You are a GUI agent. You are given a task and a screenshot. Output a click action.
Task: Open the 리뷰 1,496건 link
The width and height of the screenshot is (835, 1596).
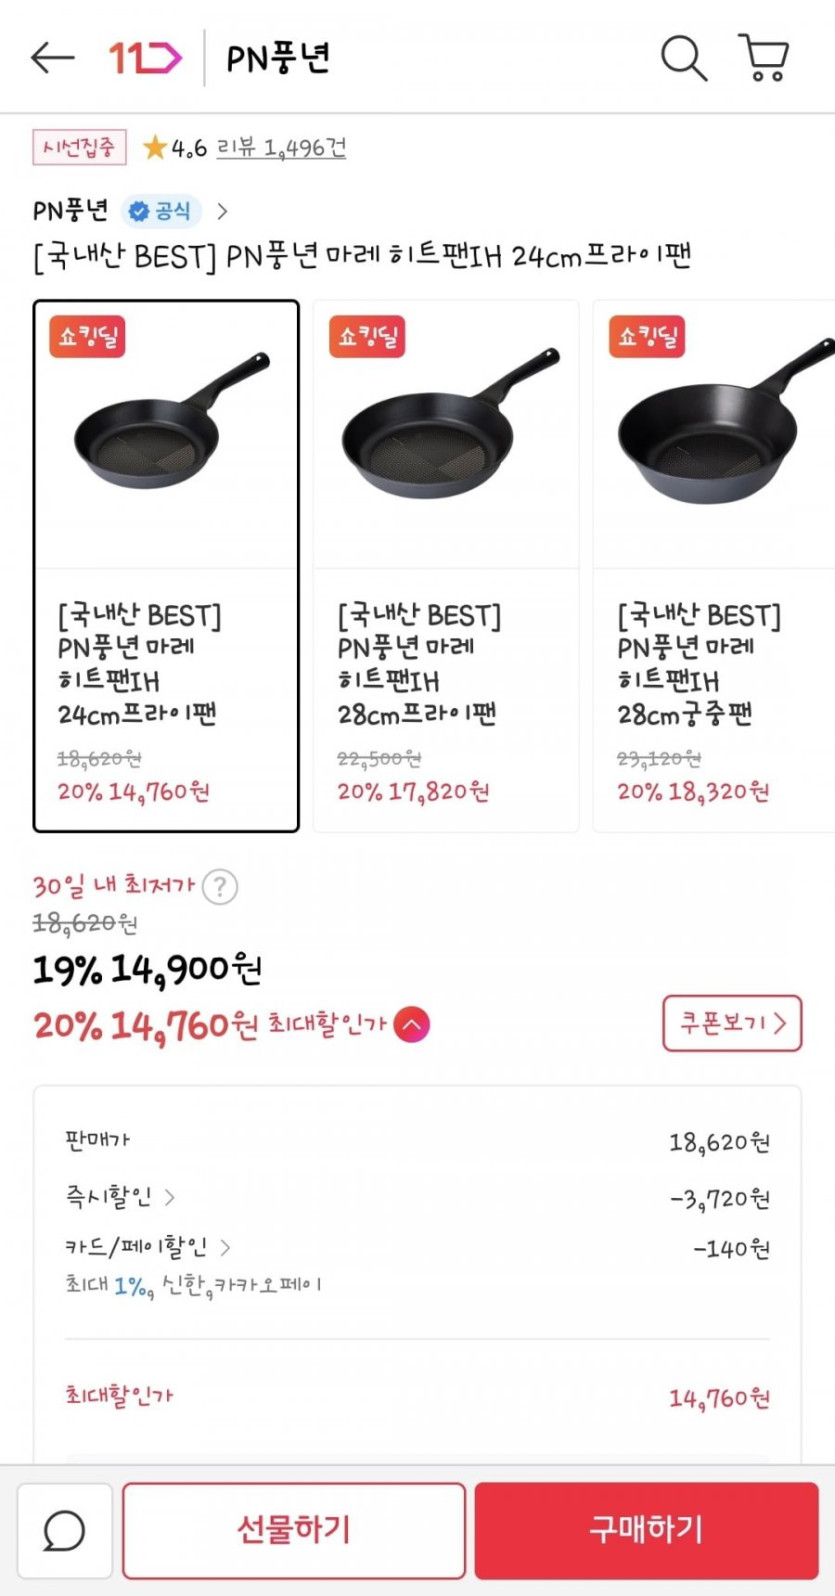pyautogui.click(x=281, y=148)
